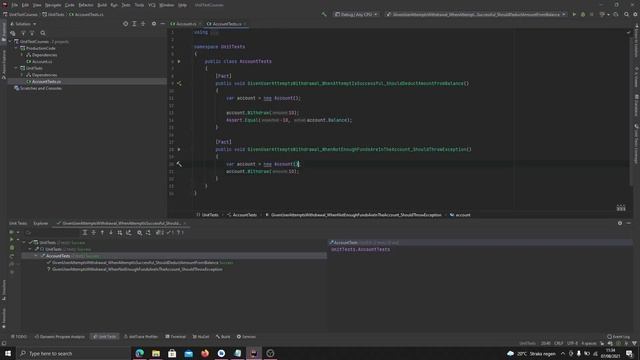Click Expand All icon in unit test toolbar
Viewport: 640px width, 360px height.
click(x=85, y=233)
